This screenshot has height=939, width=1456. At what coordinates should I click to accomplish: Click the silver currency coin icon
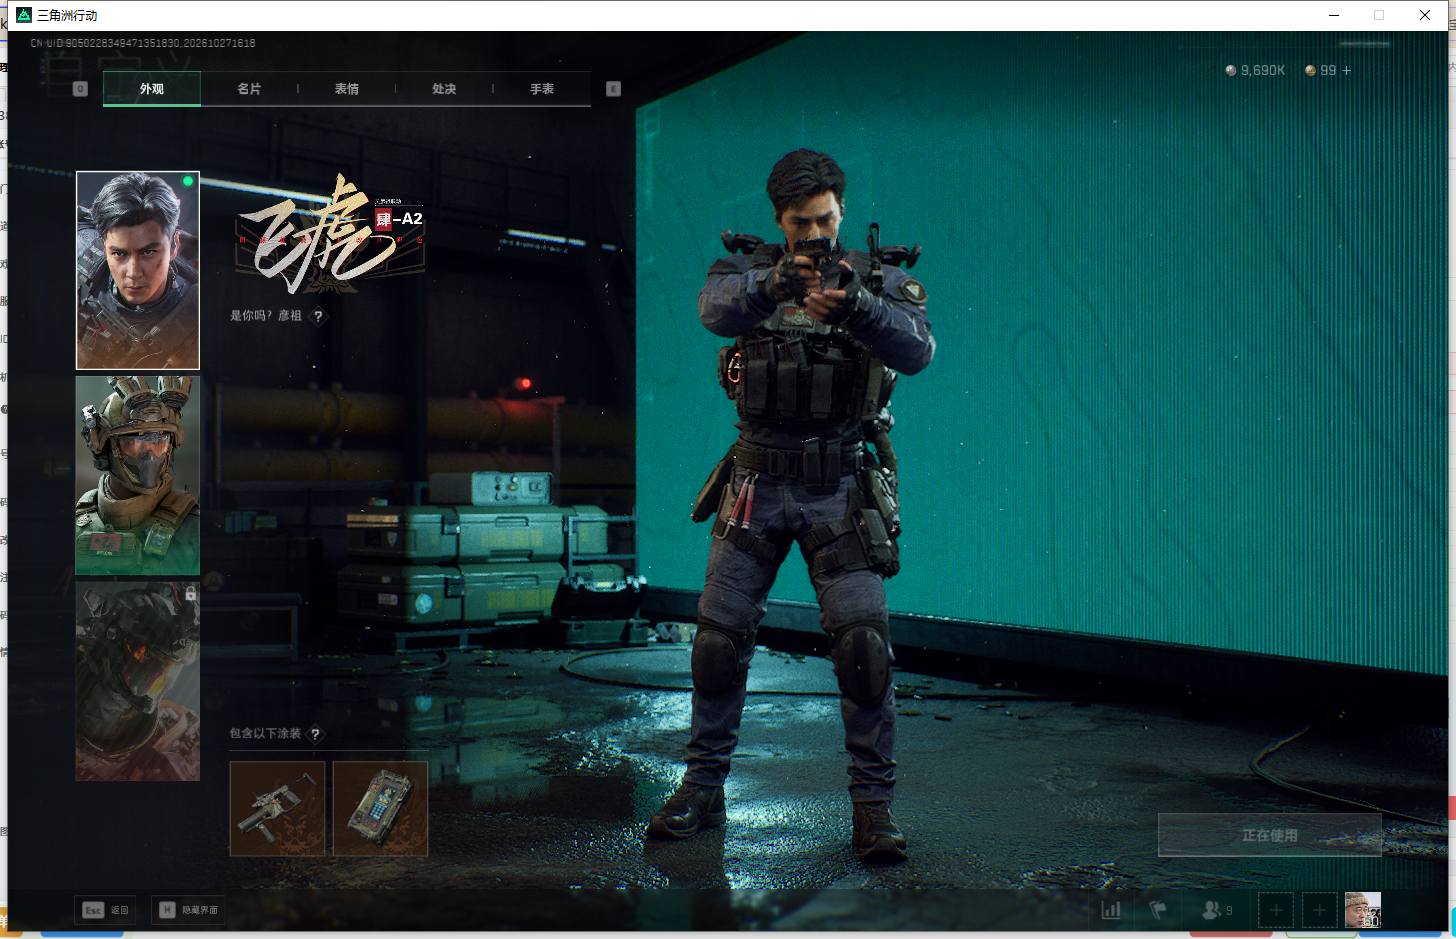pyautogui.click(x=1231, y=70)
